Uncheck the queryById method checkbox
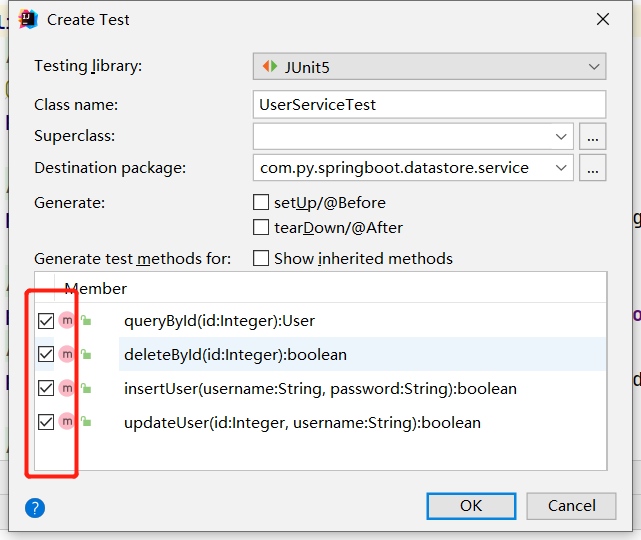 pos(46,321)
